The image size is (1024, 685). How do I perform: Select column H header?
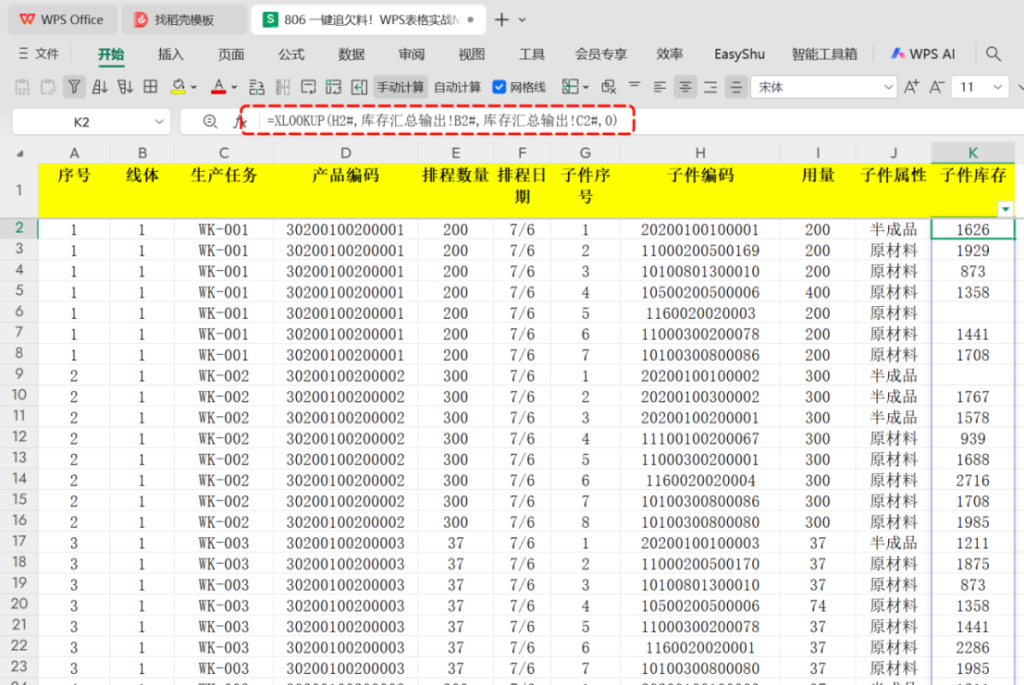(x=699, y=153)
